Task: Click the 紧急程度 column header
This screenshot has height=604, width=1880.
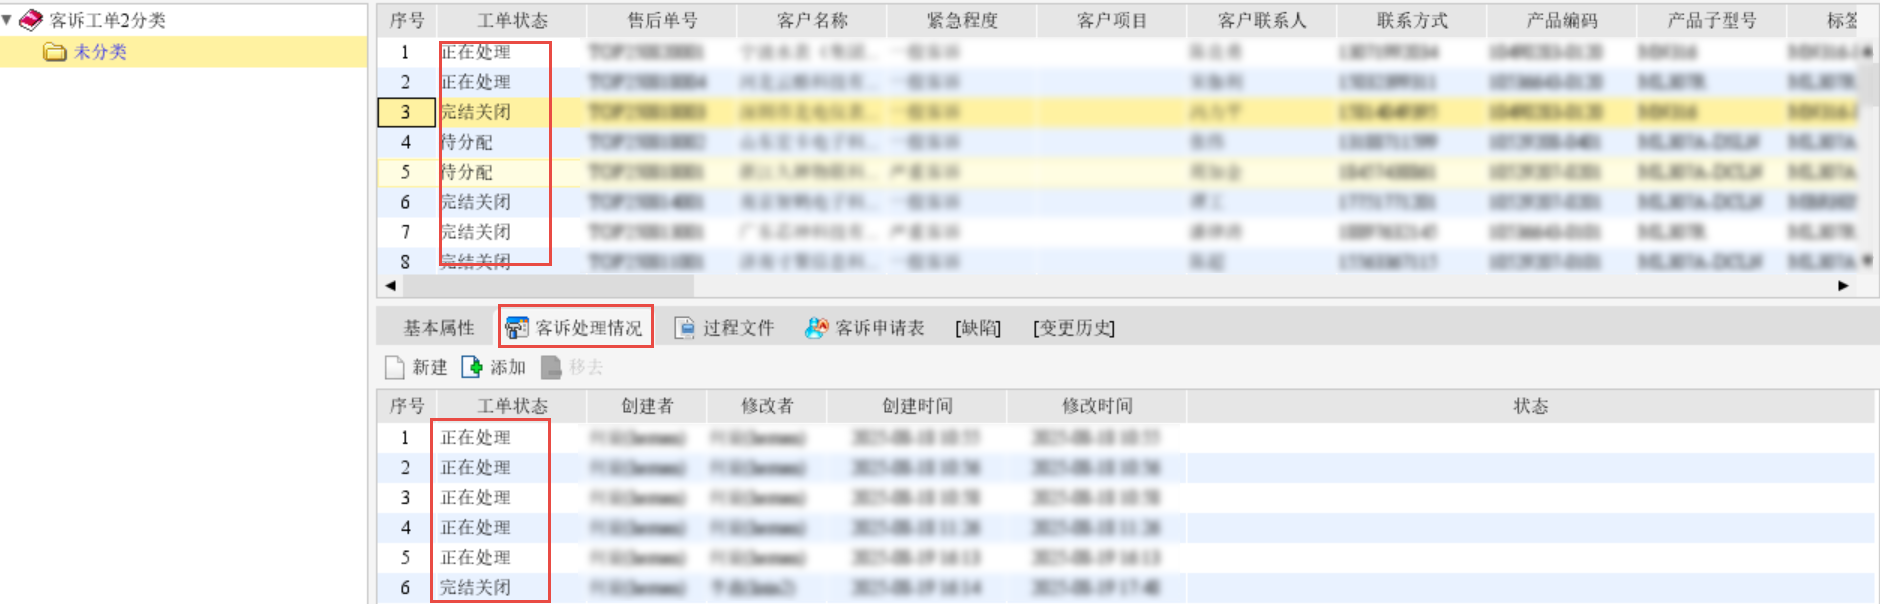Action: (962, 20)
